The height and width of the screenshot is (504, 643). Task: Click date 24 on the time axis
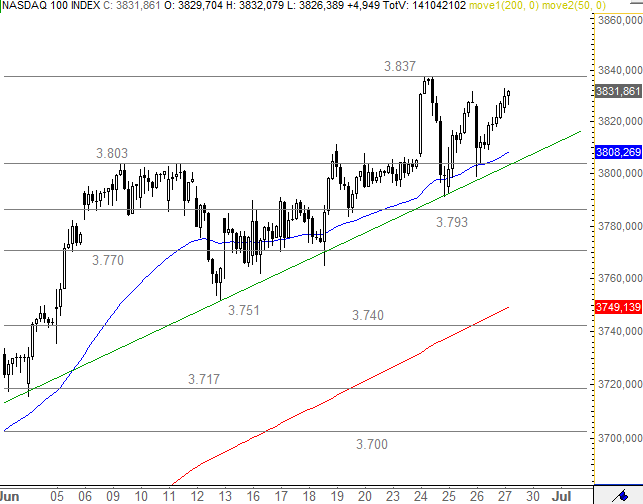pos(421,497)
